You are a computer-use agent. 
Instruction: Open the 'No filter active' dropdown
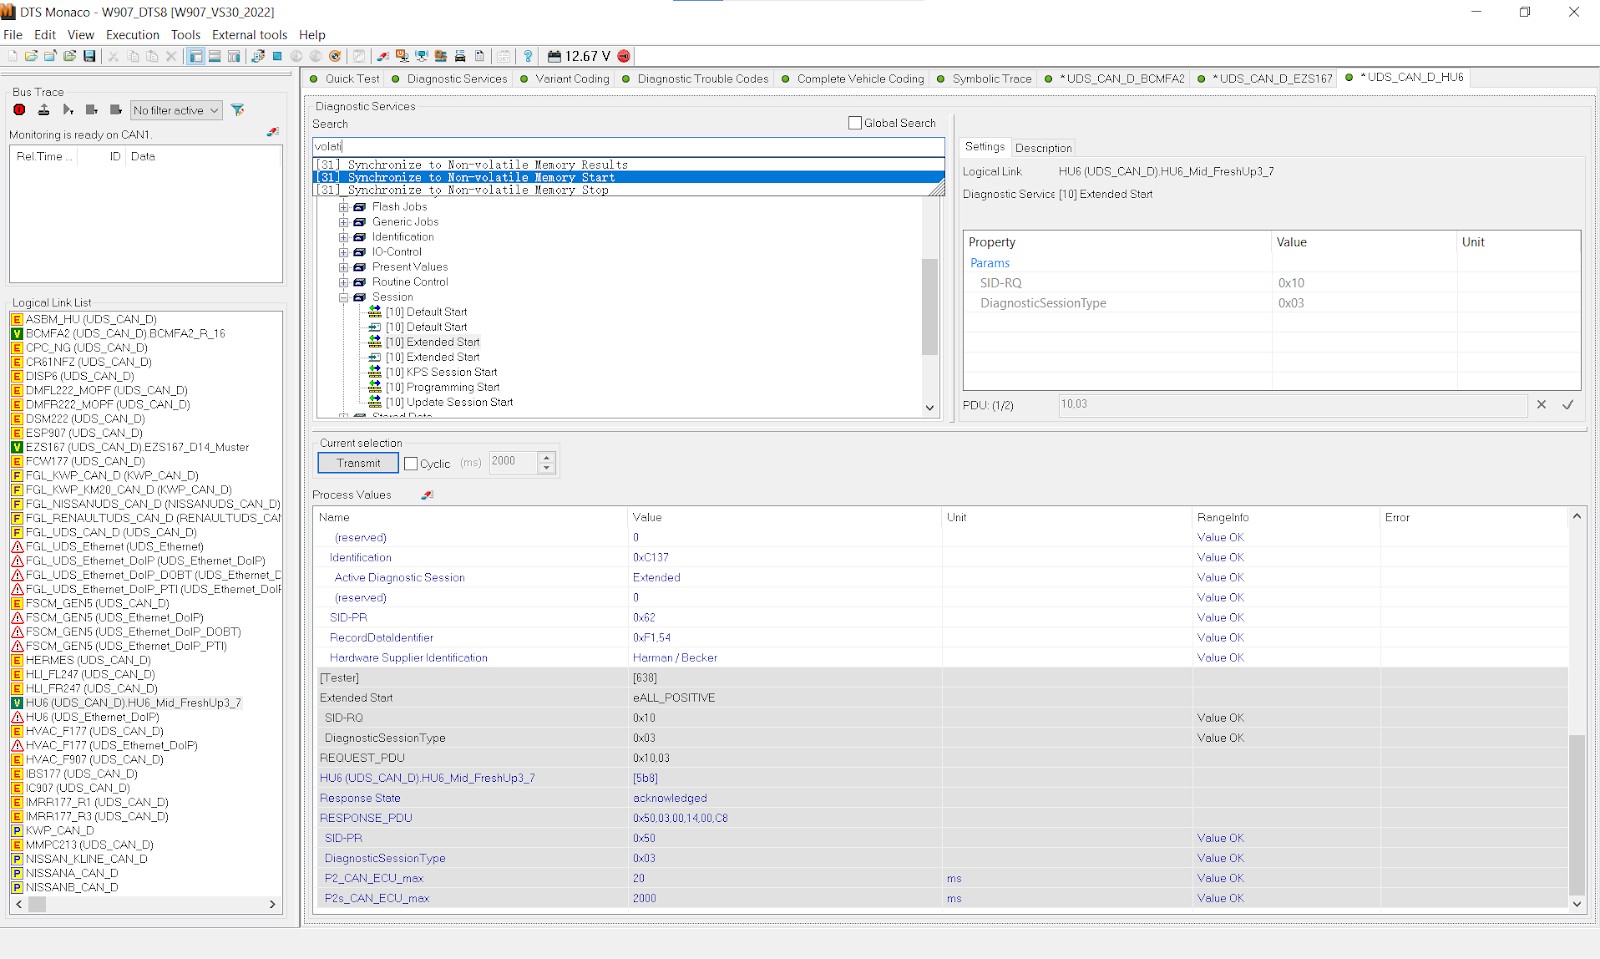(176, 110)
